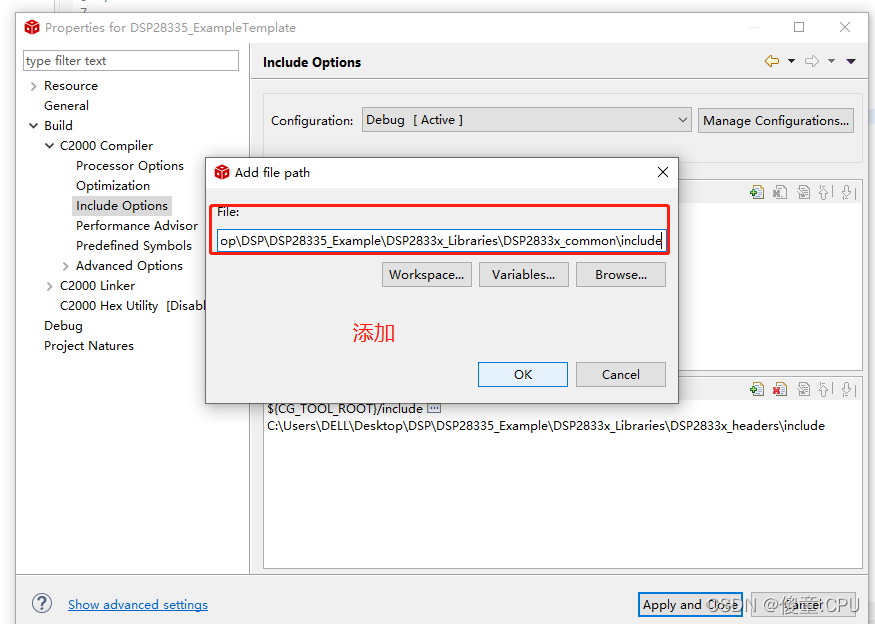Expand the C2000 Linker node
This screenshot has height=624, width=875.
click(x=50, y=286)
